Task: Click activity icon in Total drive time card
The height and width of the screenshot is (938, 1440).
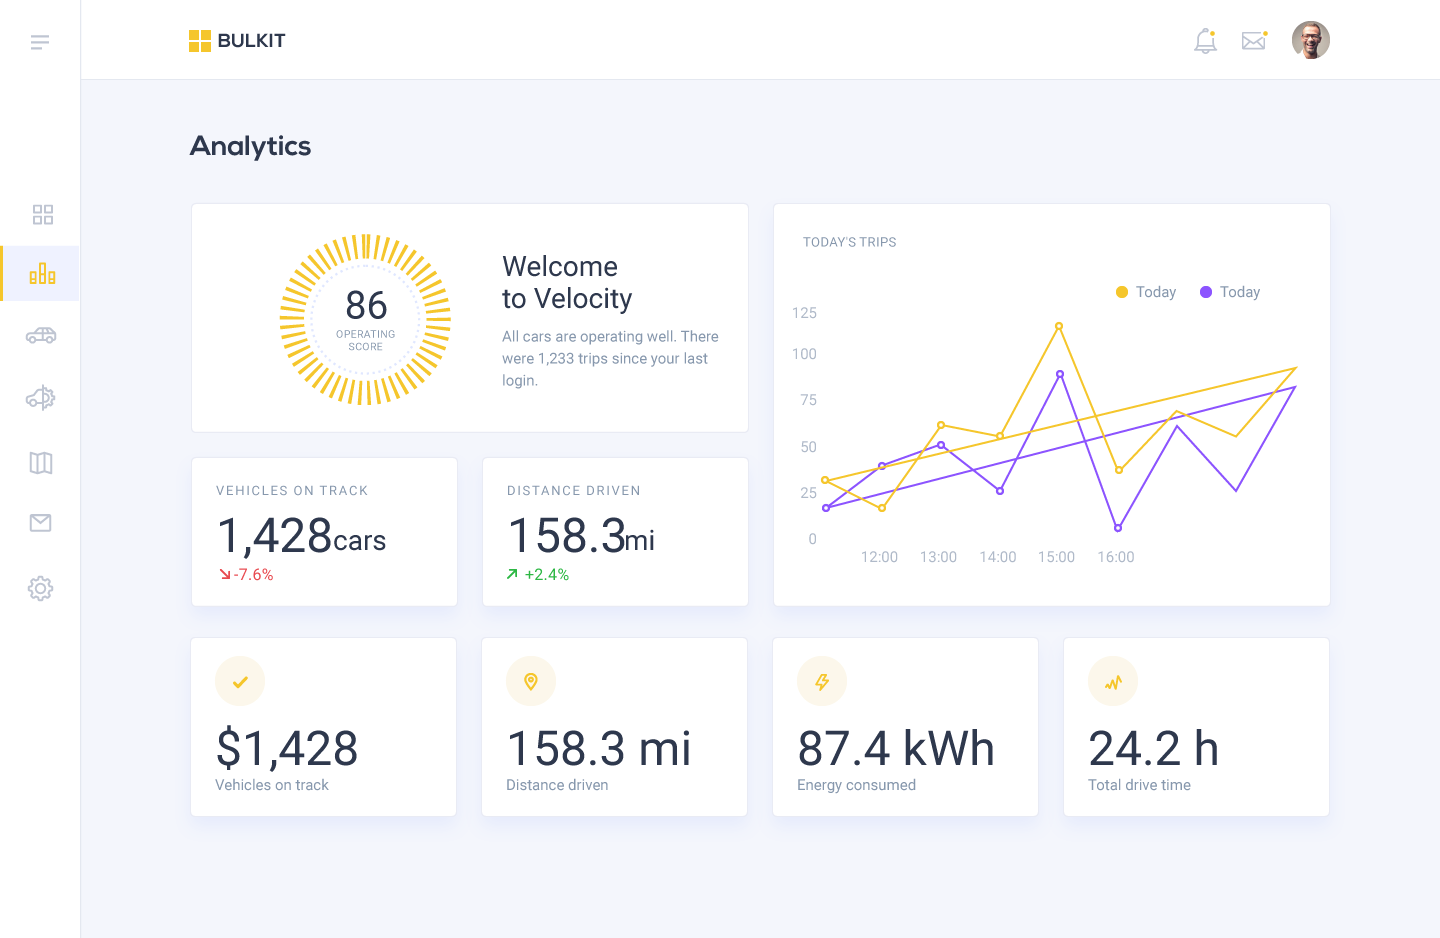Action: 1113,682
